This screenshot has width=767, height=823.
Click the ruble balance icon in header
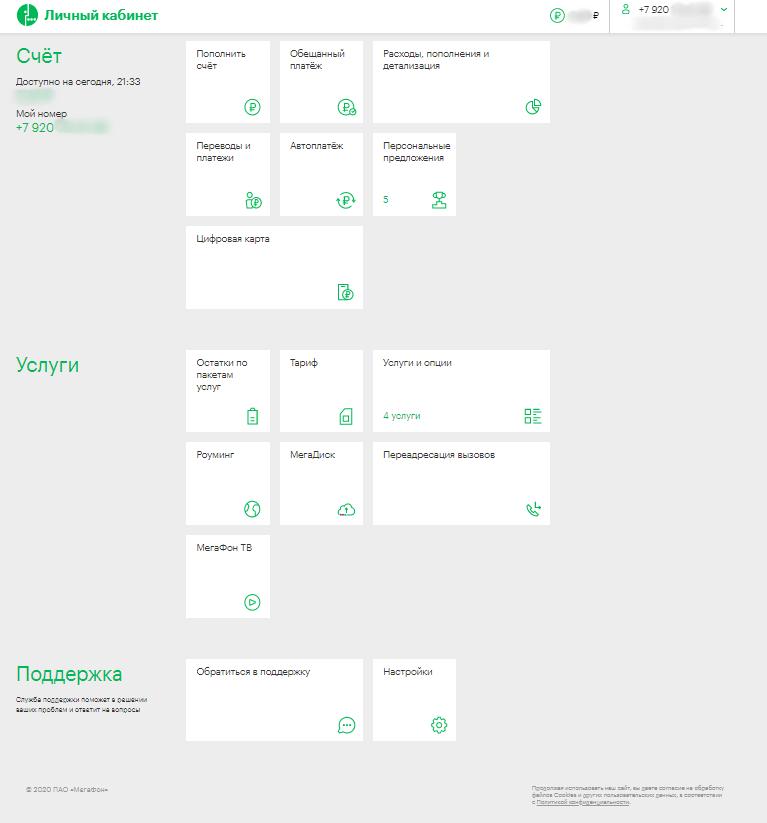[x=558, y=16]
